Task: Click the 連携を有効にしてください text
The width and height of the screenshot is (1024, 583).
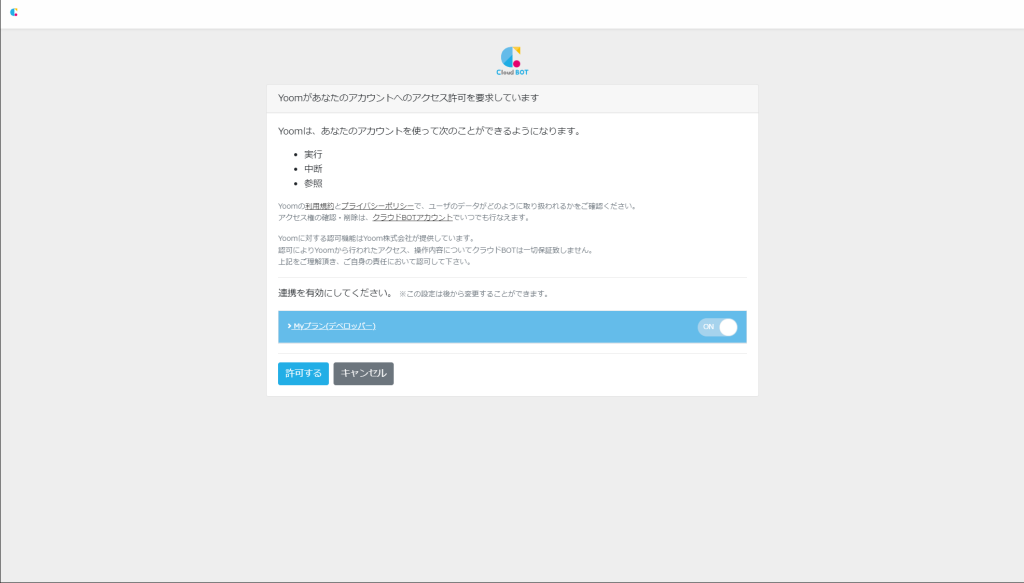Action: 336,293
